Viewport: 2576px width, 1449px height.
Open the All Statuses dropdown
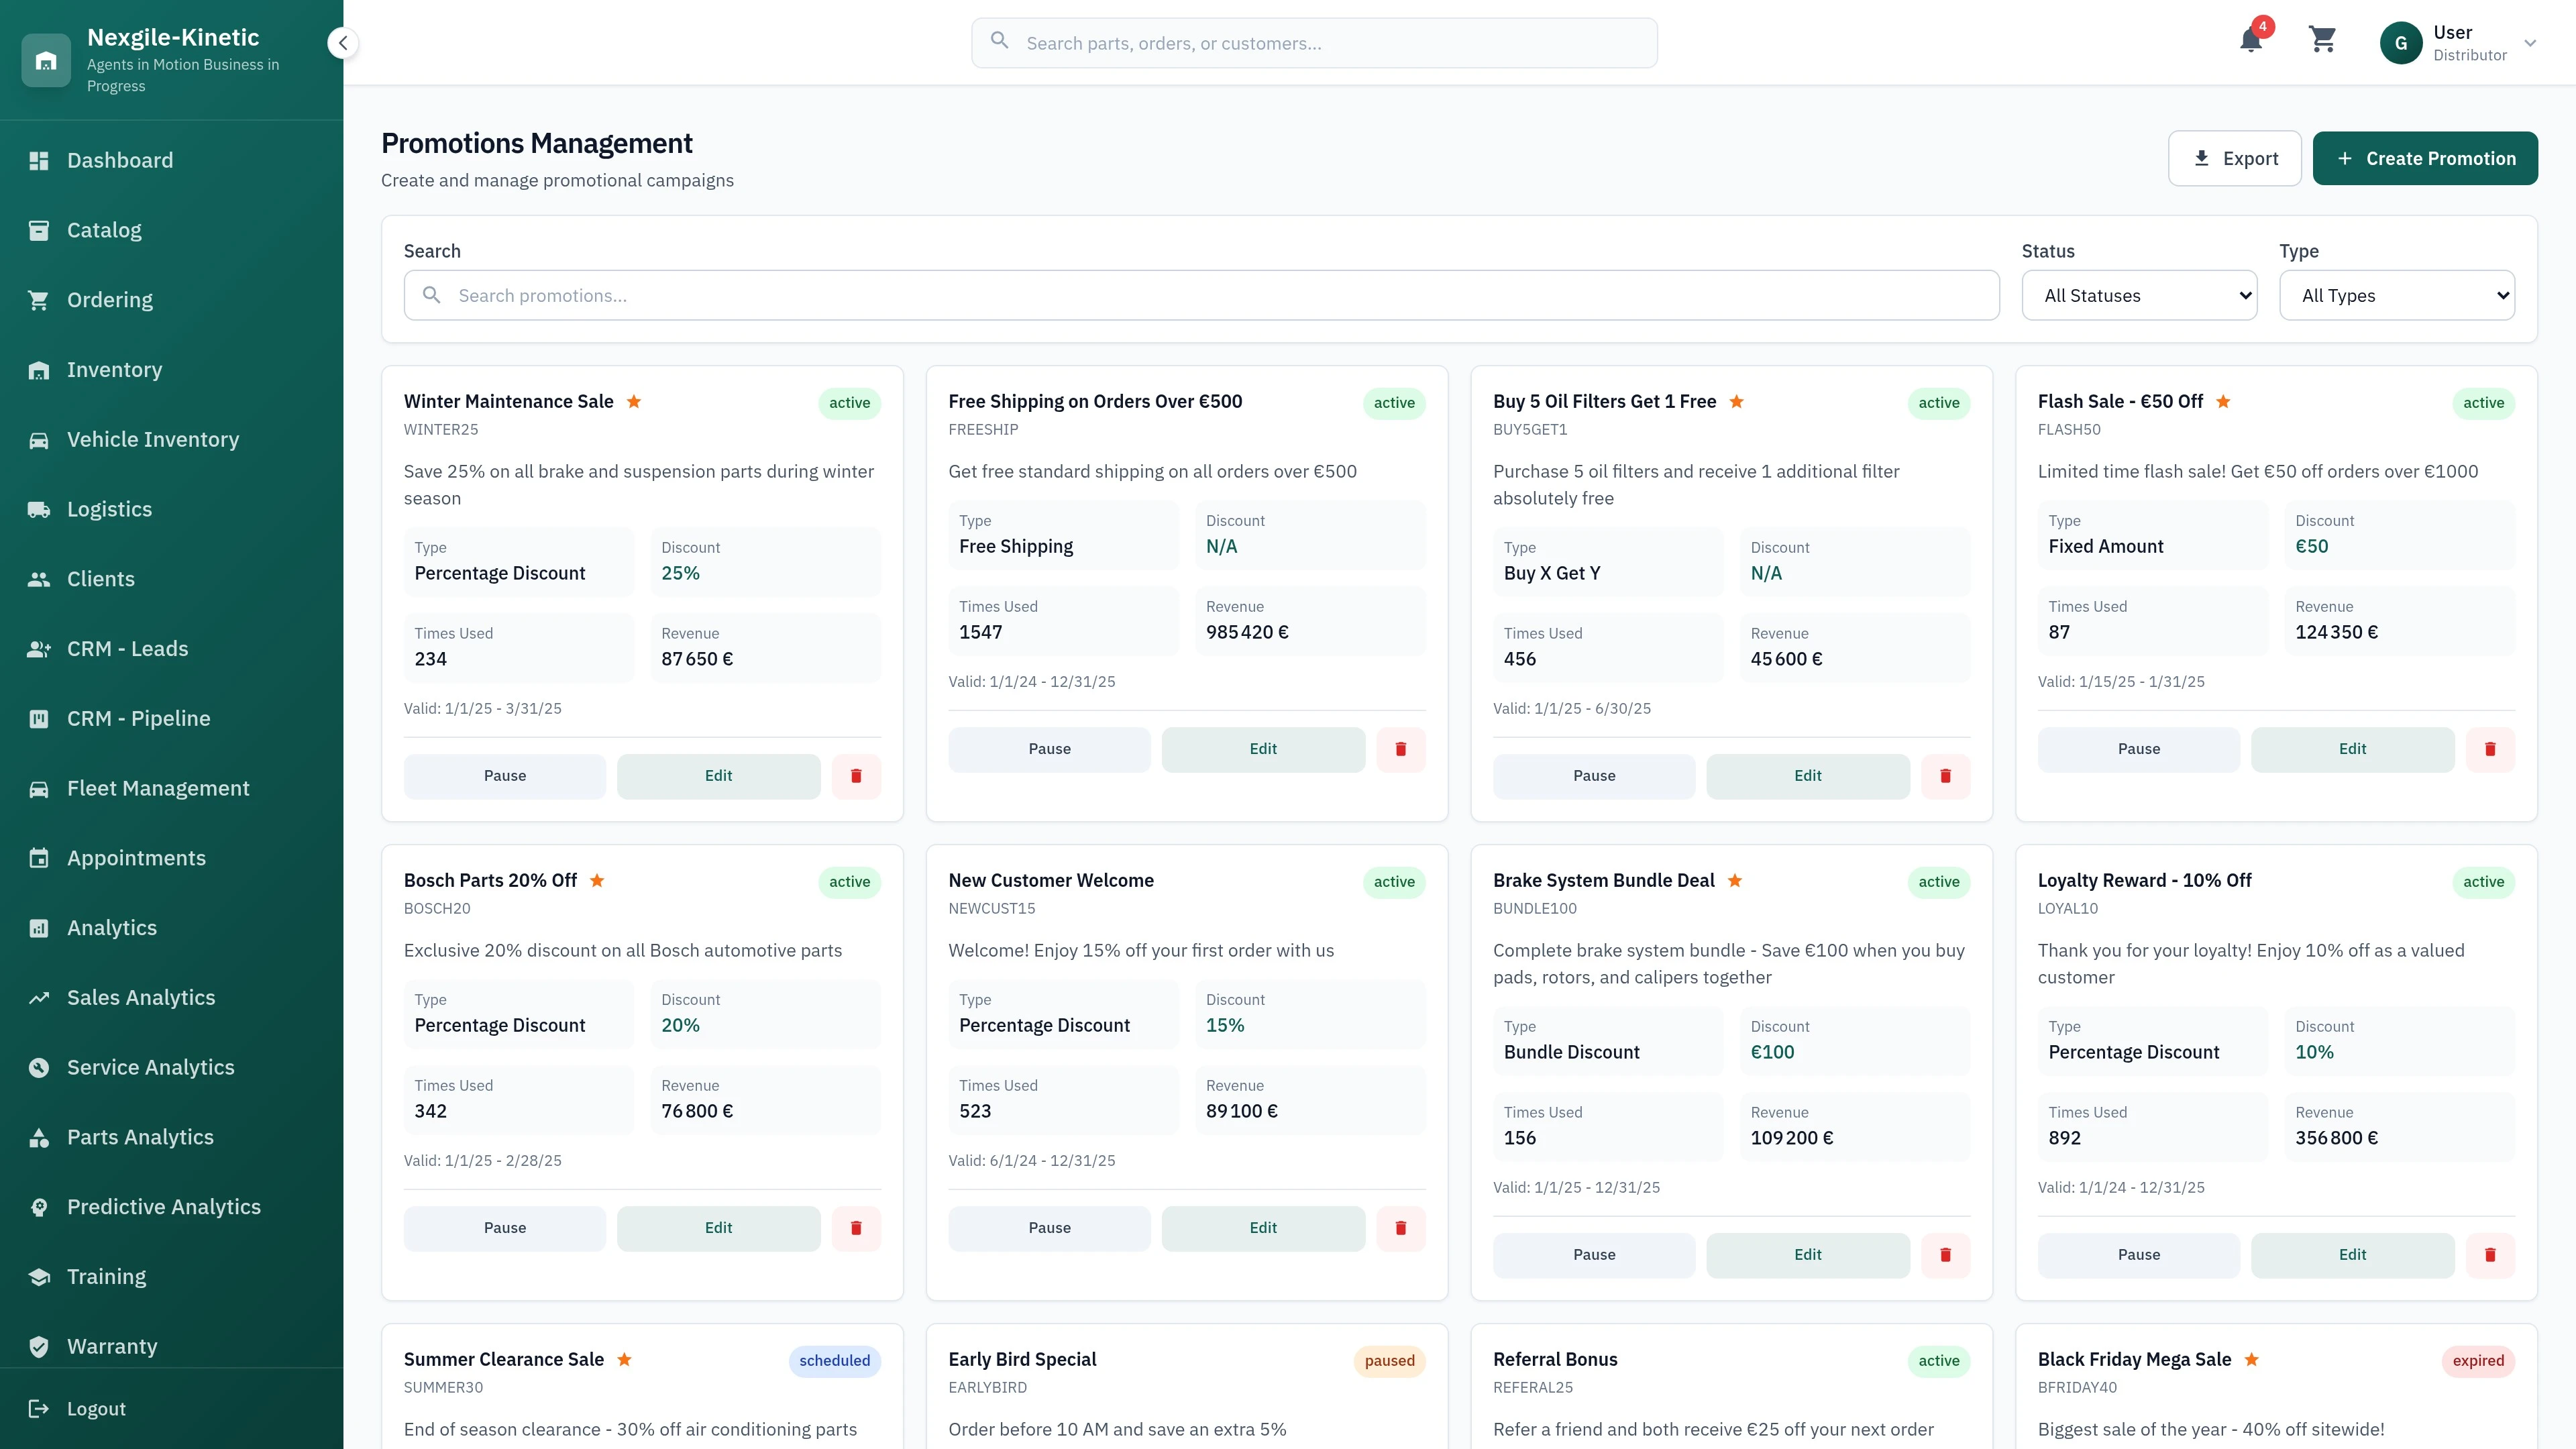click(2139, 296)
